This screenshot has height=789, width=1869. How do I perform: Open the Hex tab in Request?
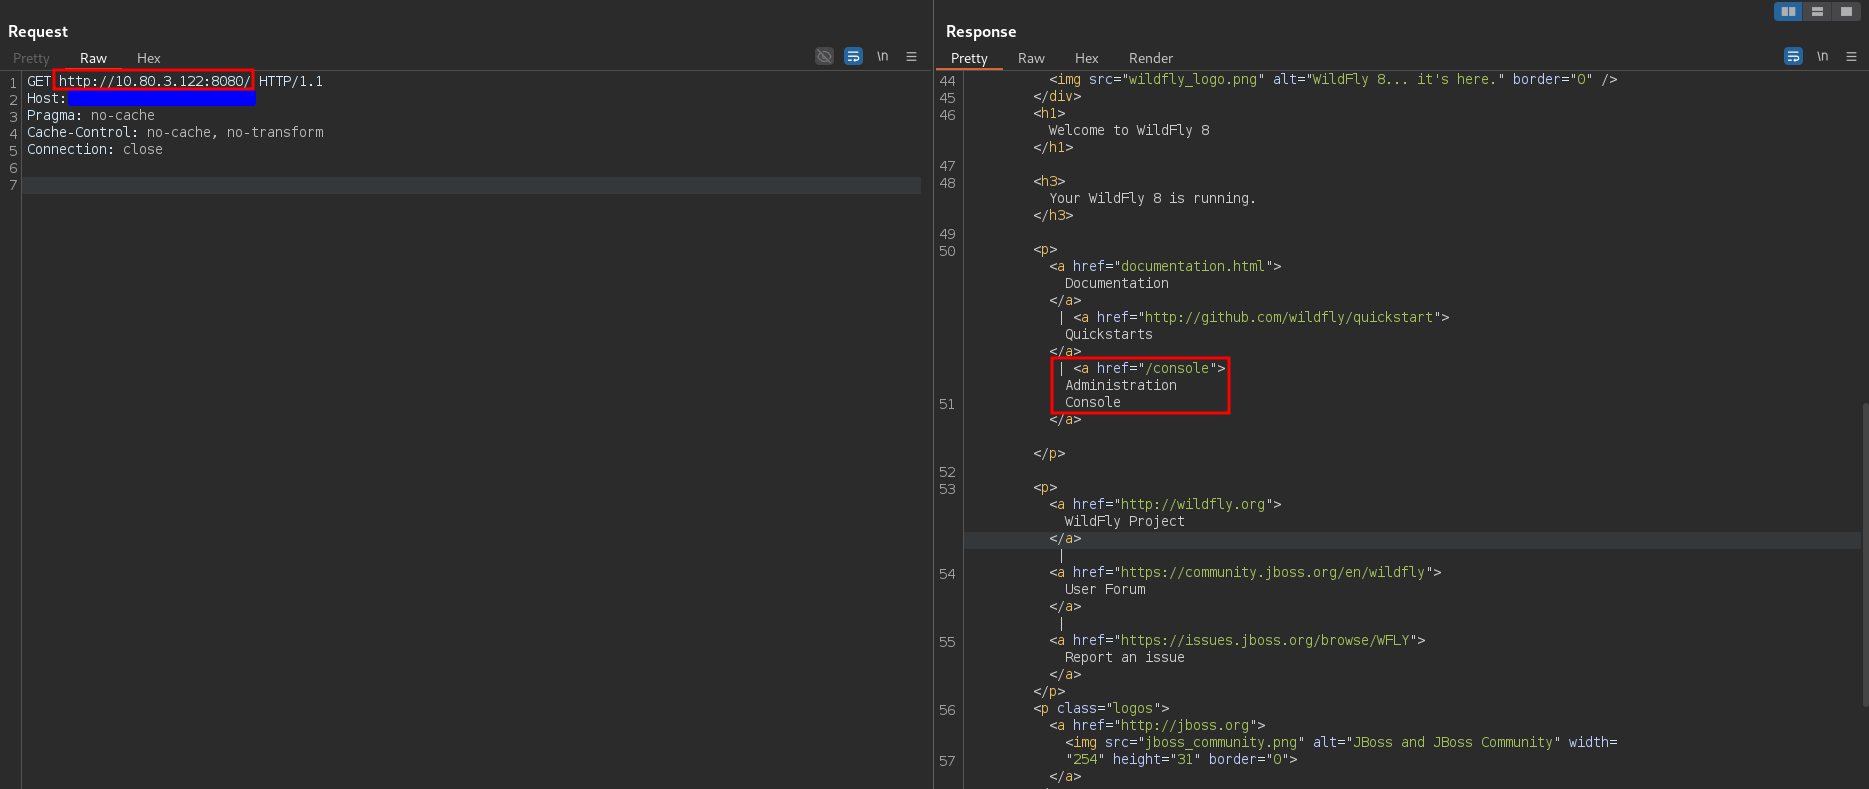[x=148, y=58]
